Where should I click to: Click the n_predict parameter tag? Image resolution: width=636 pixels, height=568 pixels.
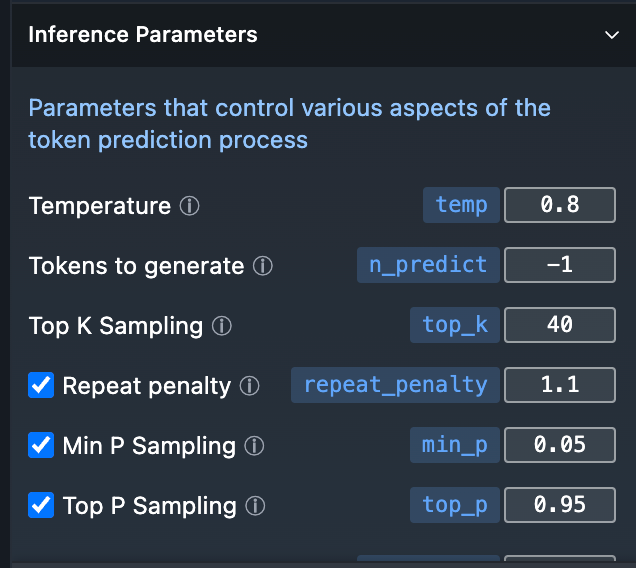point(427,265)
